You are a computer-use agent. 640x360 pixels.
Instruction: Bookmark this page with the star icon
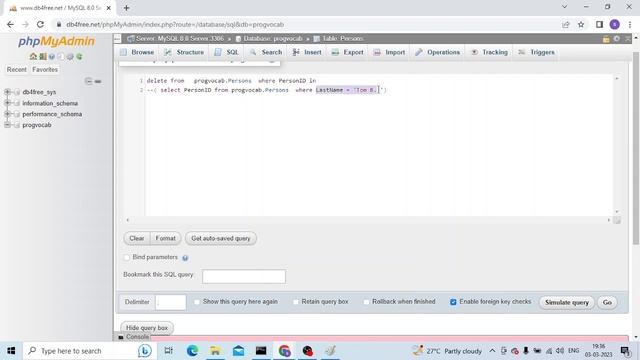coord(581,24)
